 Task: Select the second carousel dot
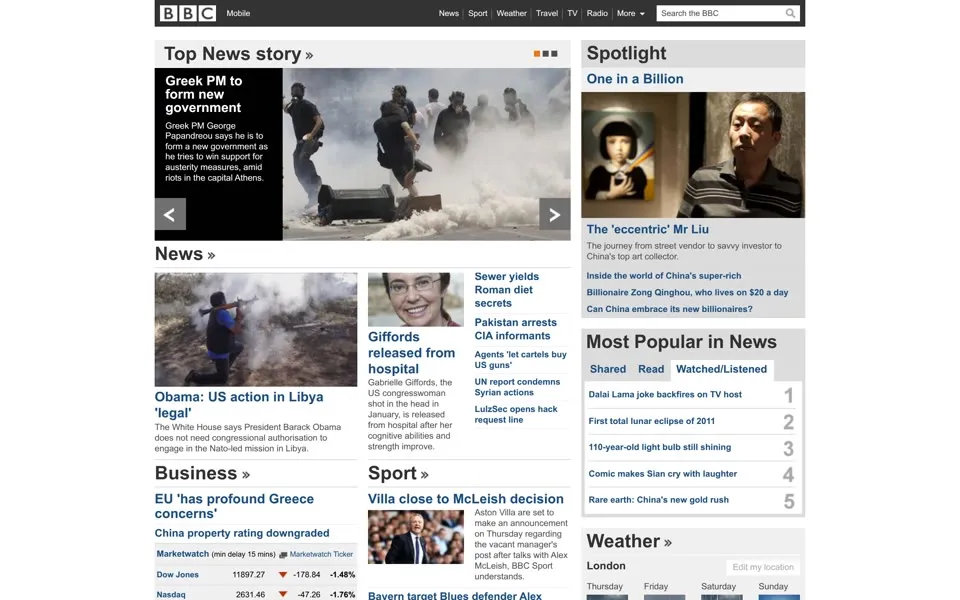(546, 54)
